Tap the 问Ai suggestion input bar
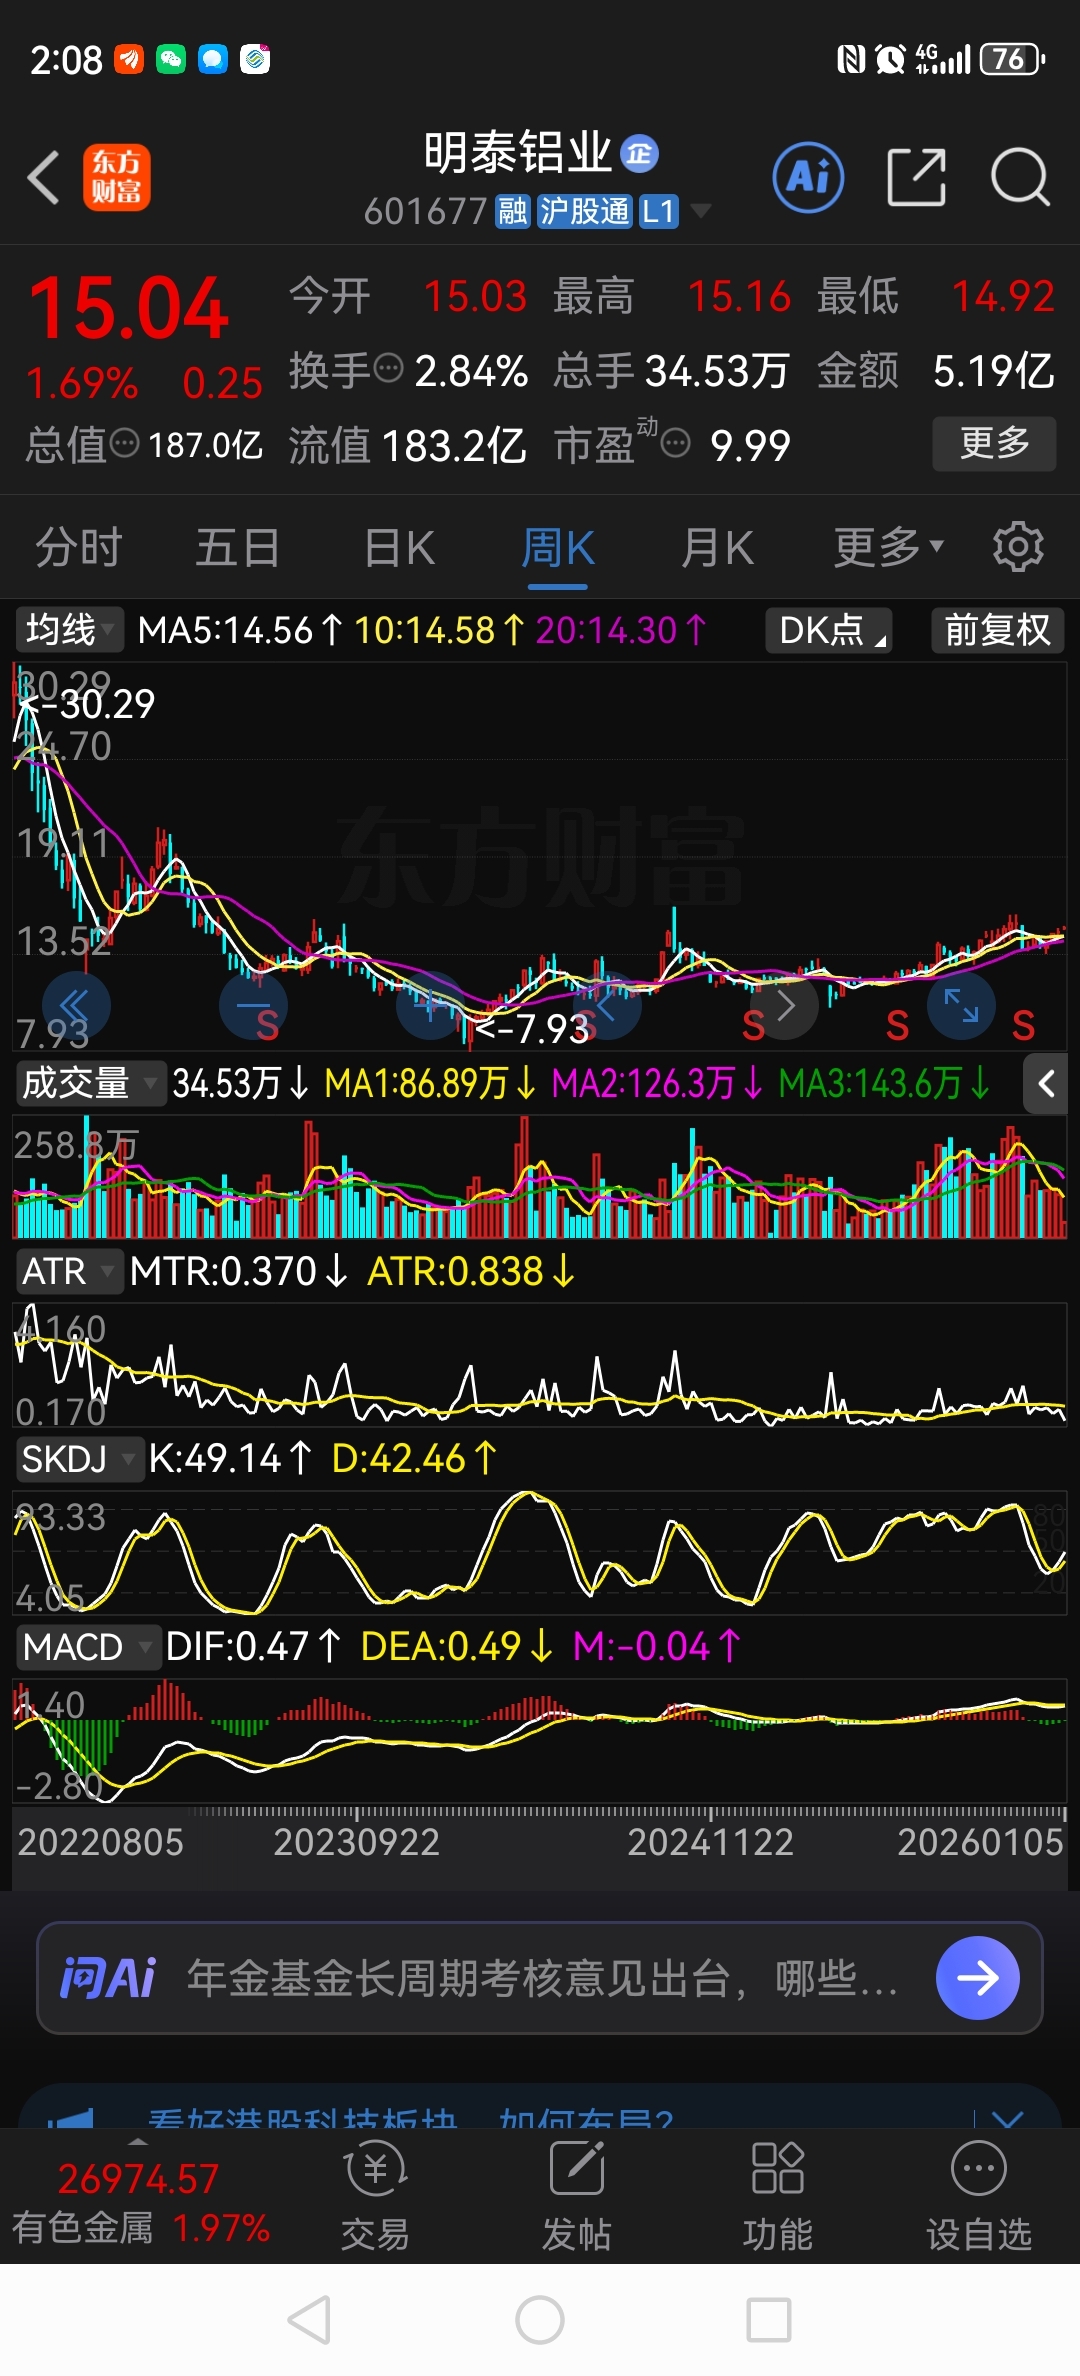Image resolution: width=1080 pixels, height=2376 pixels. click(x=540, y=1977)
